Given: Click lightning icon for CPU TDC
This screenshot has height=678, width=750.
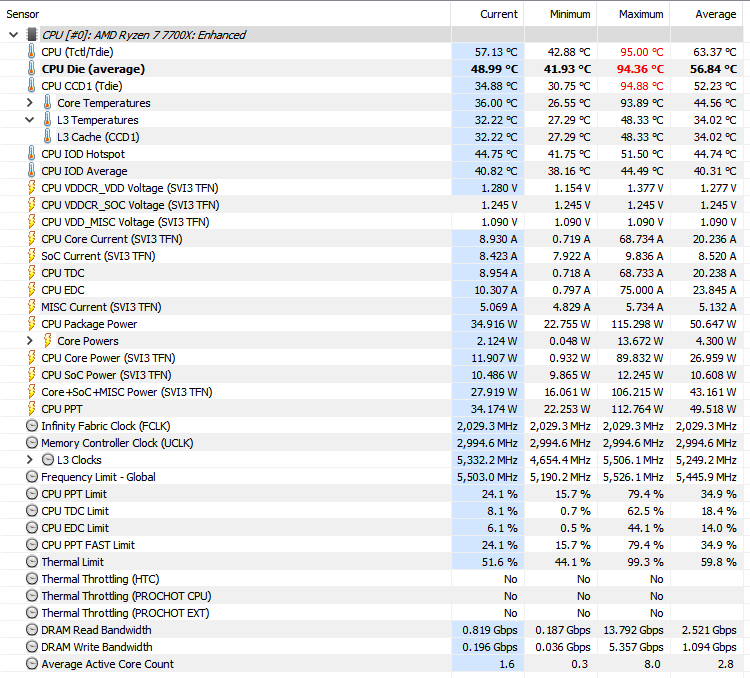Looking at the screenshot, I should (x=32, y=273).
